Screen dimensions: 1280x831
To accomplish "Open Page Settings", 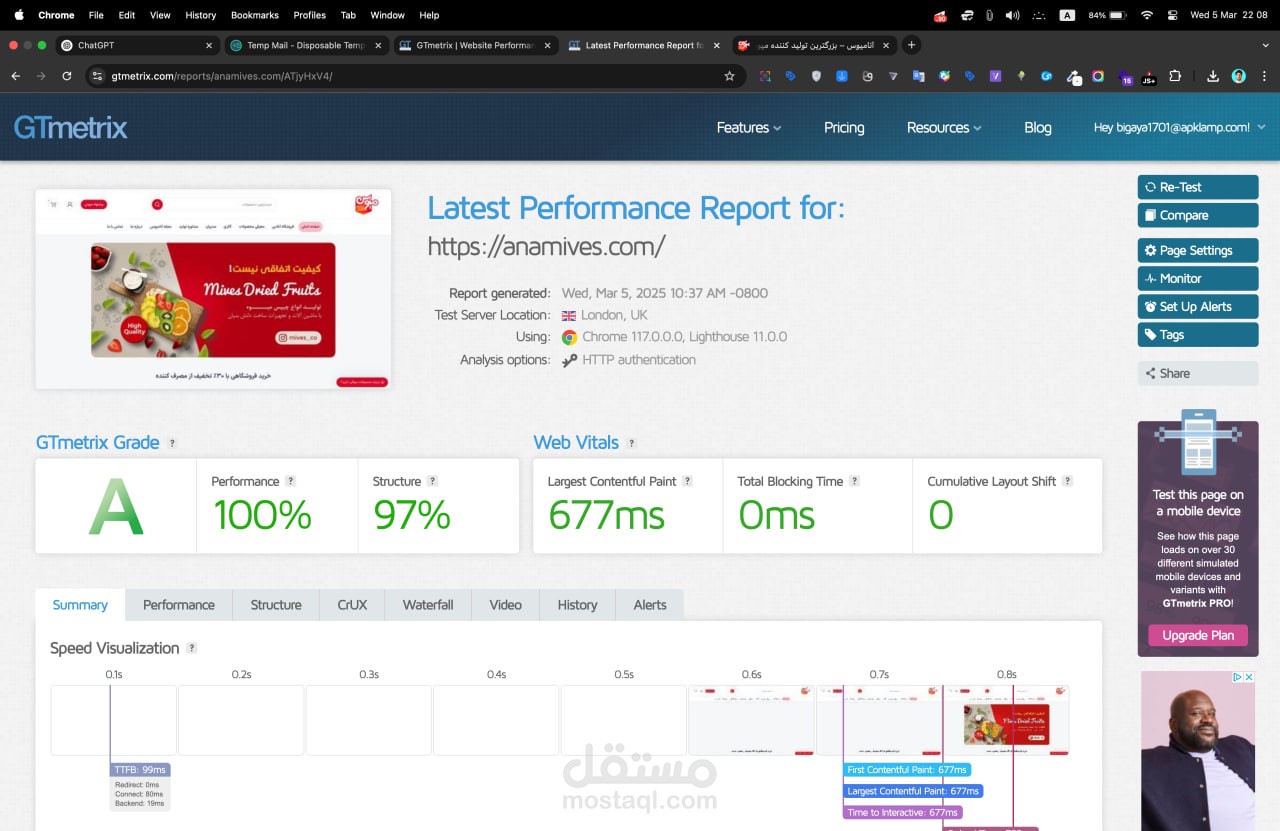I will click(x=1198, y=251).
